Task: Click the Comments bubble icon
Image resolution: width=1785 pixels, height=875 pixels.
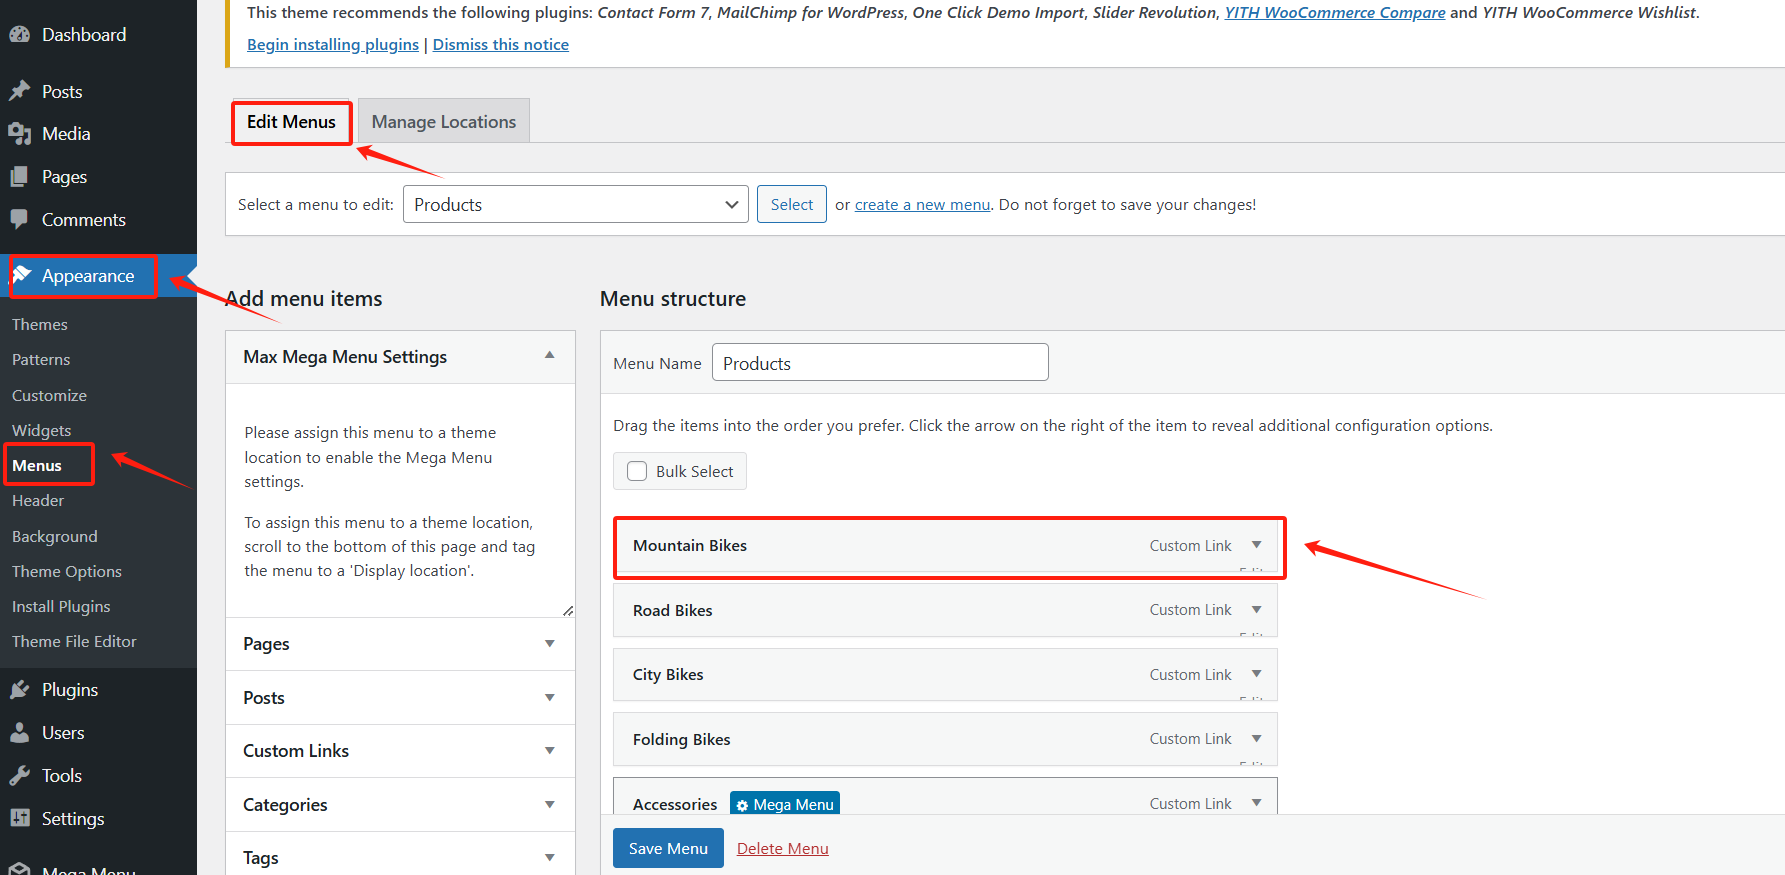Action: (20, 219)
